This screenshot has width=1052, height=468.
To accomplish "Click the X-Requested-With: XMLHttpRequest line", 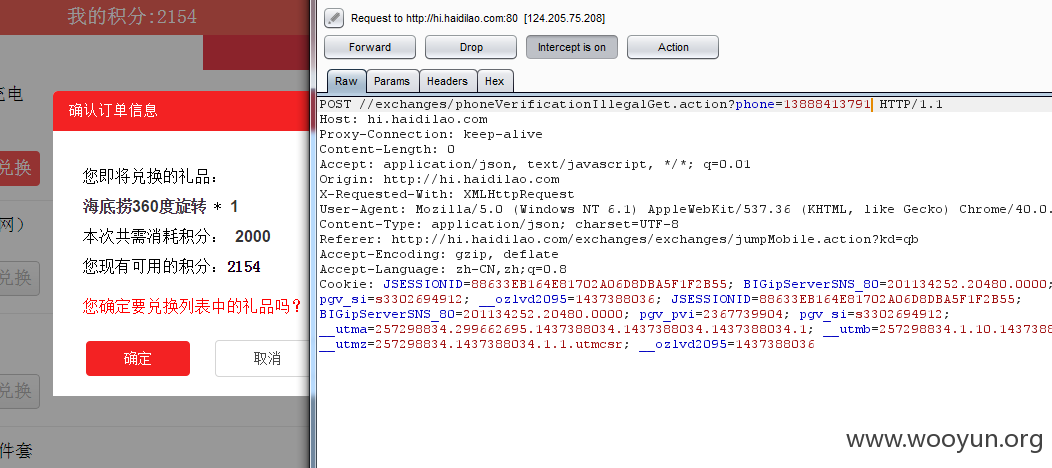I will click(x=447, y=194).
